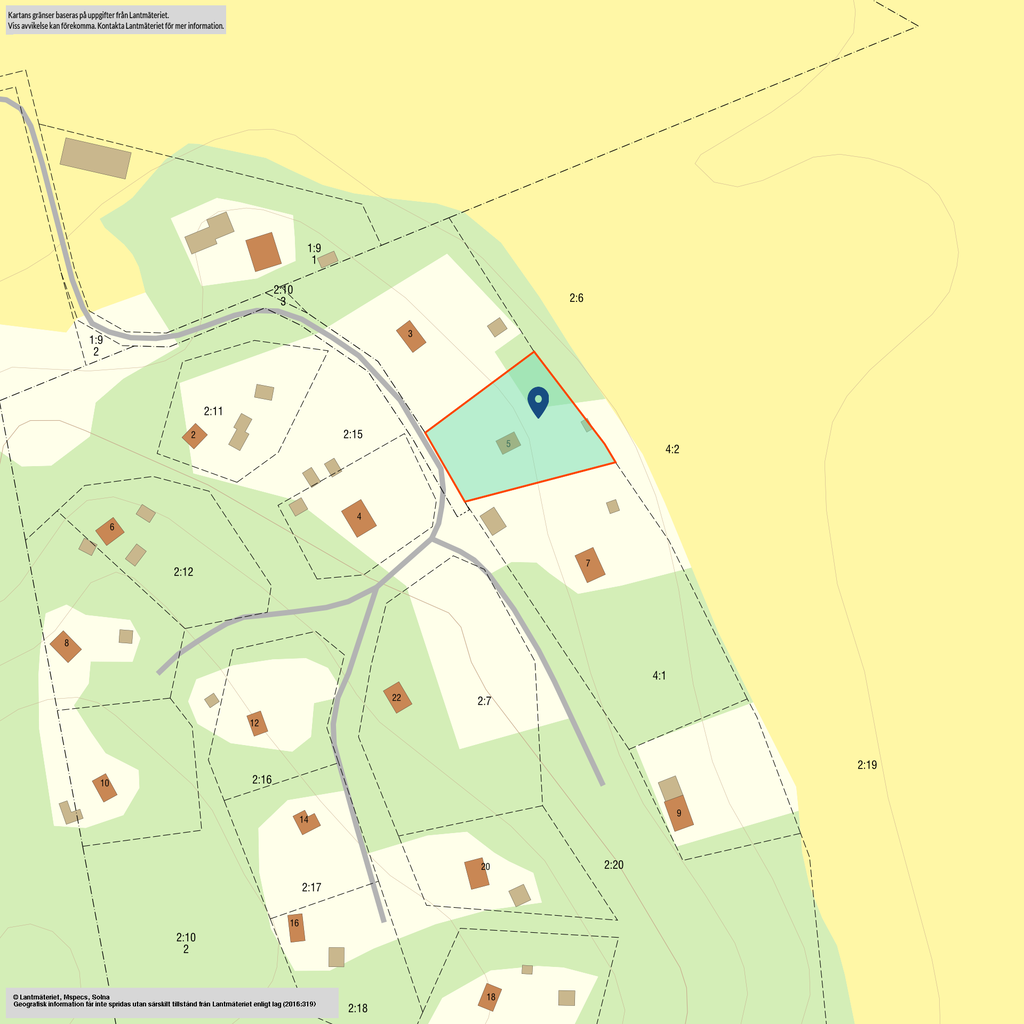The width and height of the screenshot is (1024, 1024).
Task: Click the orange building numbered 22
Action: [x=397, y=697]
